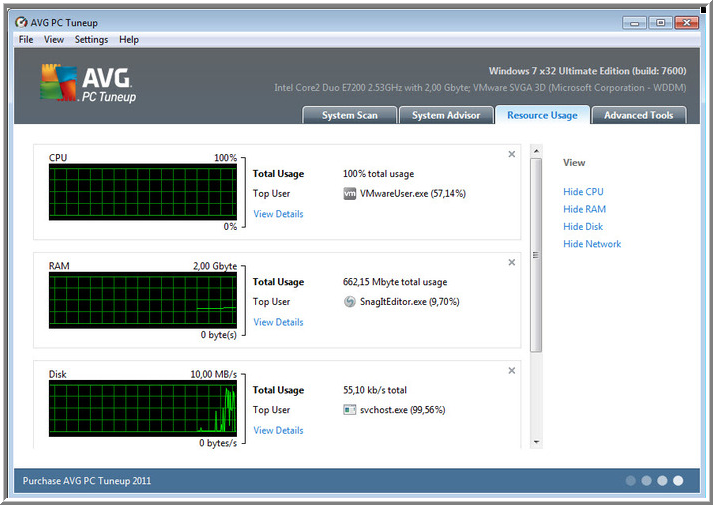The image size is (713, 505).
Task: Click the svchost.exe process icon
Action: click(349, 410)
